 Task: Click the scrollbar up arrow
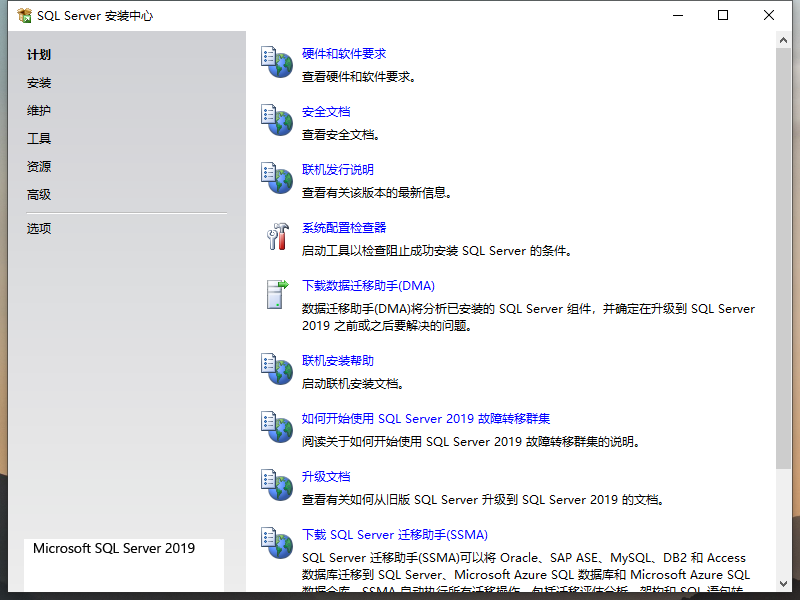pyautogui.click(x=783, y=40)
